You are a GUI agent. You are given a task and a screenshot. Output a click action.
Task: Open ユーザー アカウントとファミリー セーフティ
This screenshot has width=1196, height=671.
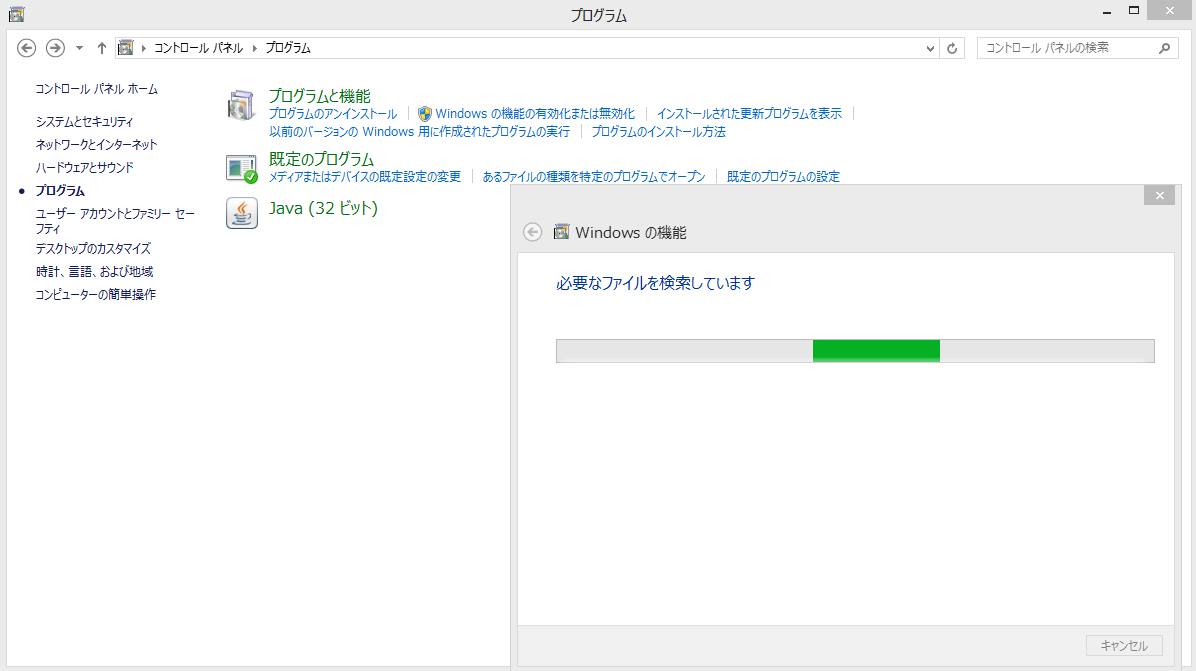[x=115, y=221]
